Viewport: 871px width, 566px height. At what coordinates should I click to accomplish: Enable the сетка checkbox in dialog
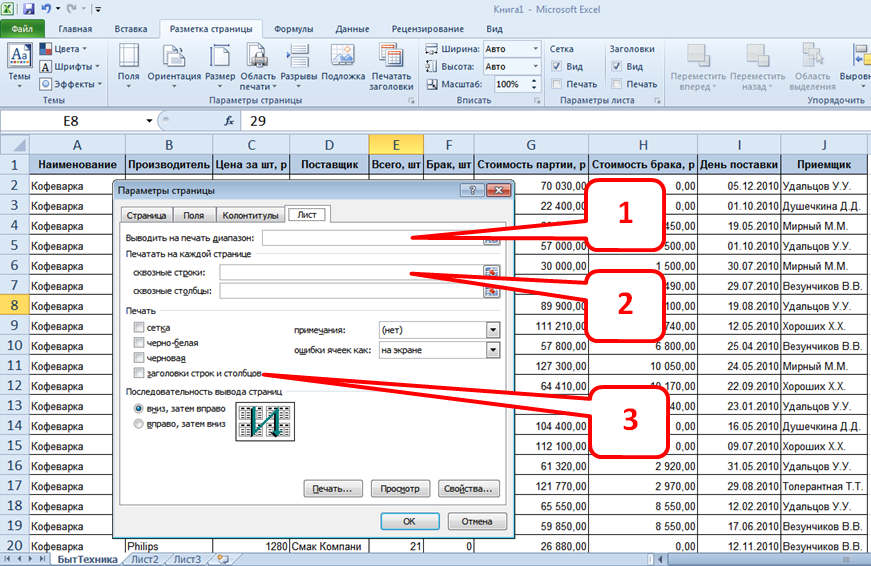click(139, 328)
